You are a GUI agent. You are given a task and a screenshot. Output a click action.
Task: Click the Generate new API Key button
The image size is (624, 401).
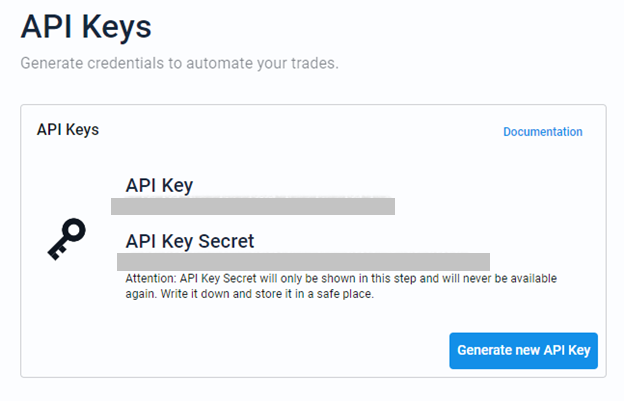[523, 350]
